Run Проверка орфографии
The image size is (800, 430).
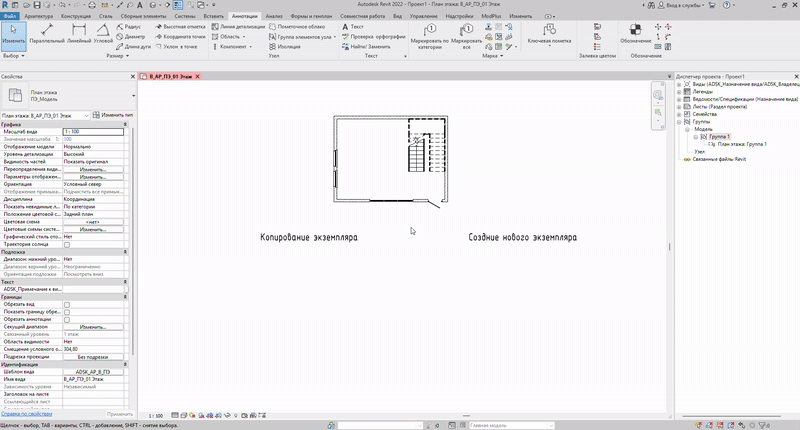coord(373,37)
